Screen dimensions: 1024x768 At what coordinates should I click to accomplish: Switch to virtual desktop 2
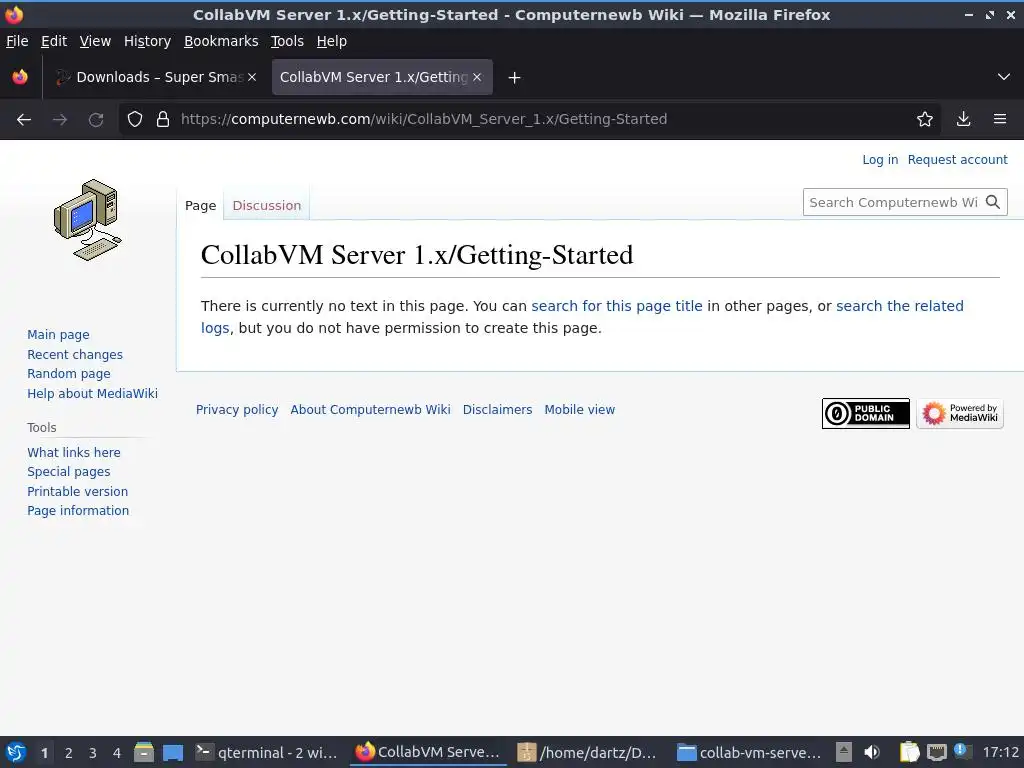(x=69, y=753)
